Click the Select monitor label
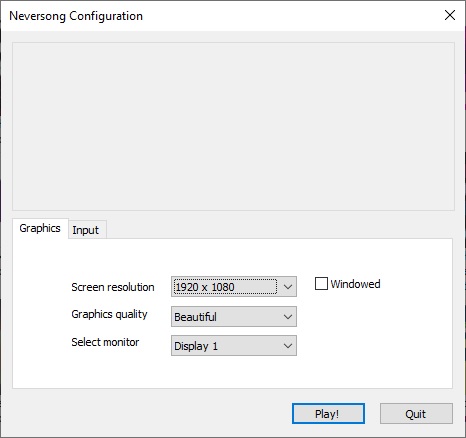This screenshot has height=438, width=466. coord(105,342)
